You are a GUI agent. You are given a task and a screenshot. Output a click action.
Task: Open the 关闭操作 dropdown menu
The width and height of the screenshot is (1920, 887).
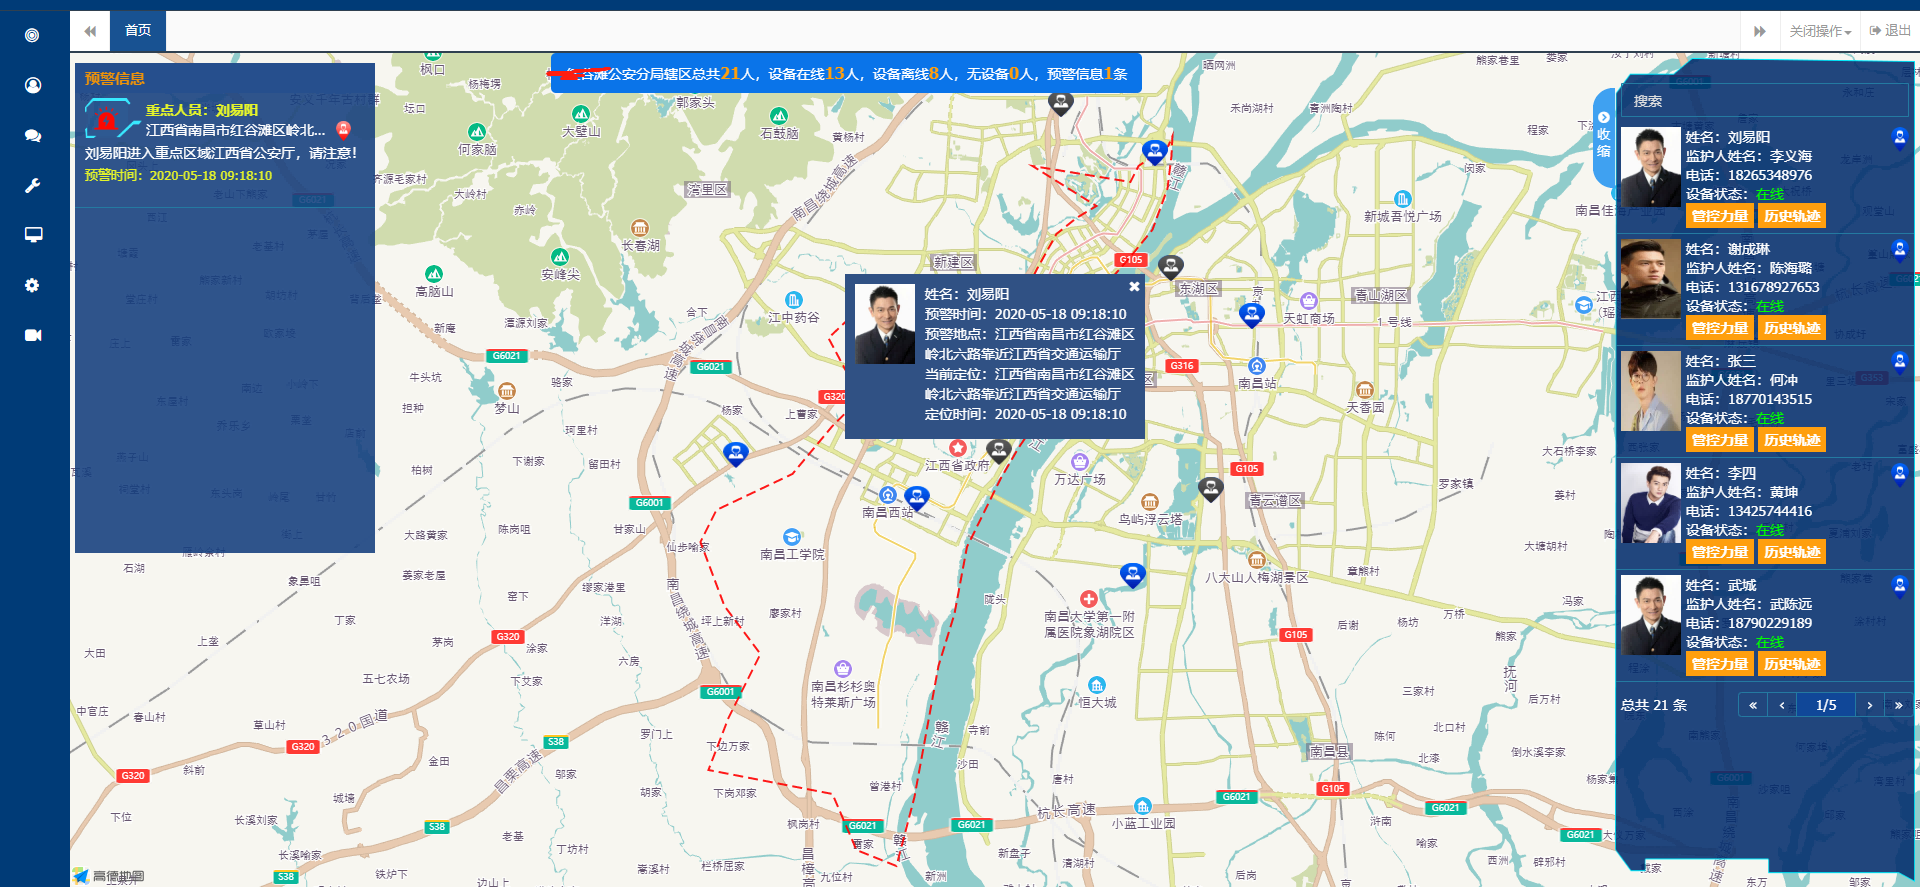pos(1819,31)
